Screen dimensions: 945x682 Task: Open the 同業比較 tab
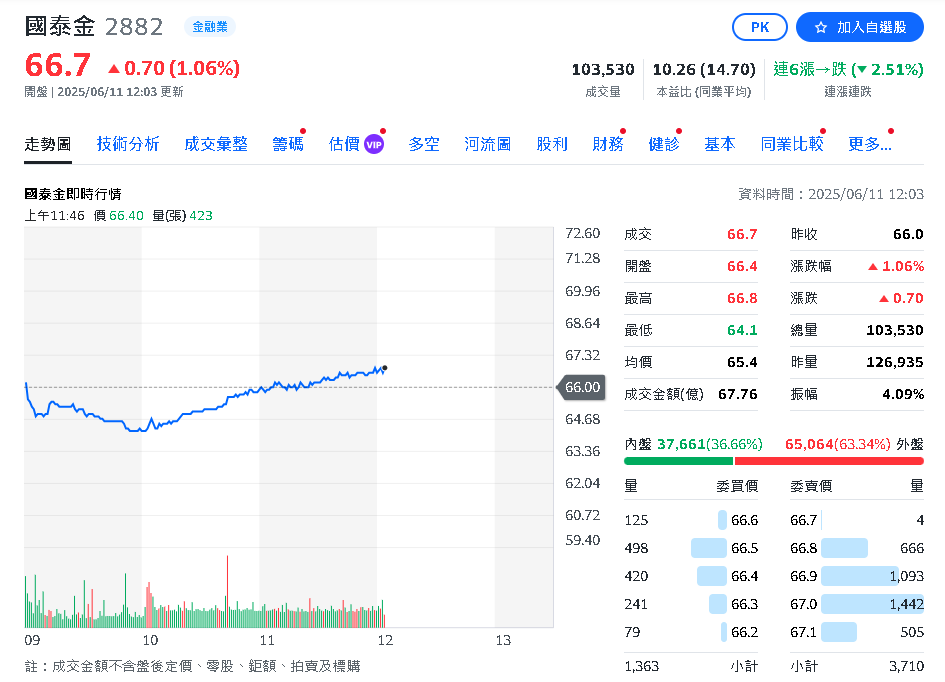[792, 144]
